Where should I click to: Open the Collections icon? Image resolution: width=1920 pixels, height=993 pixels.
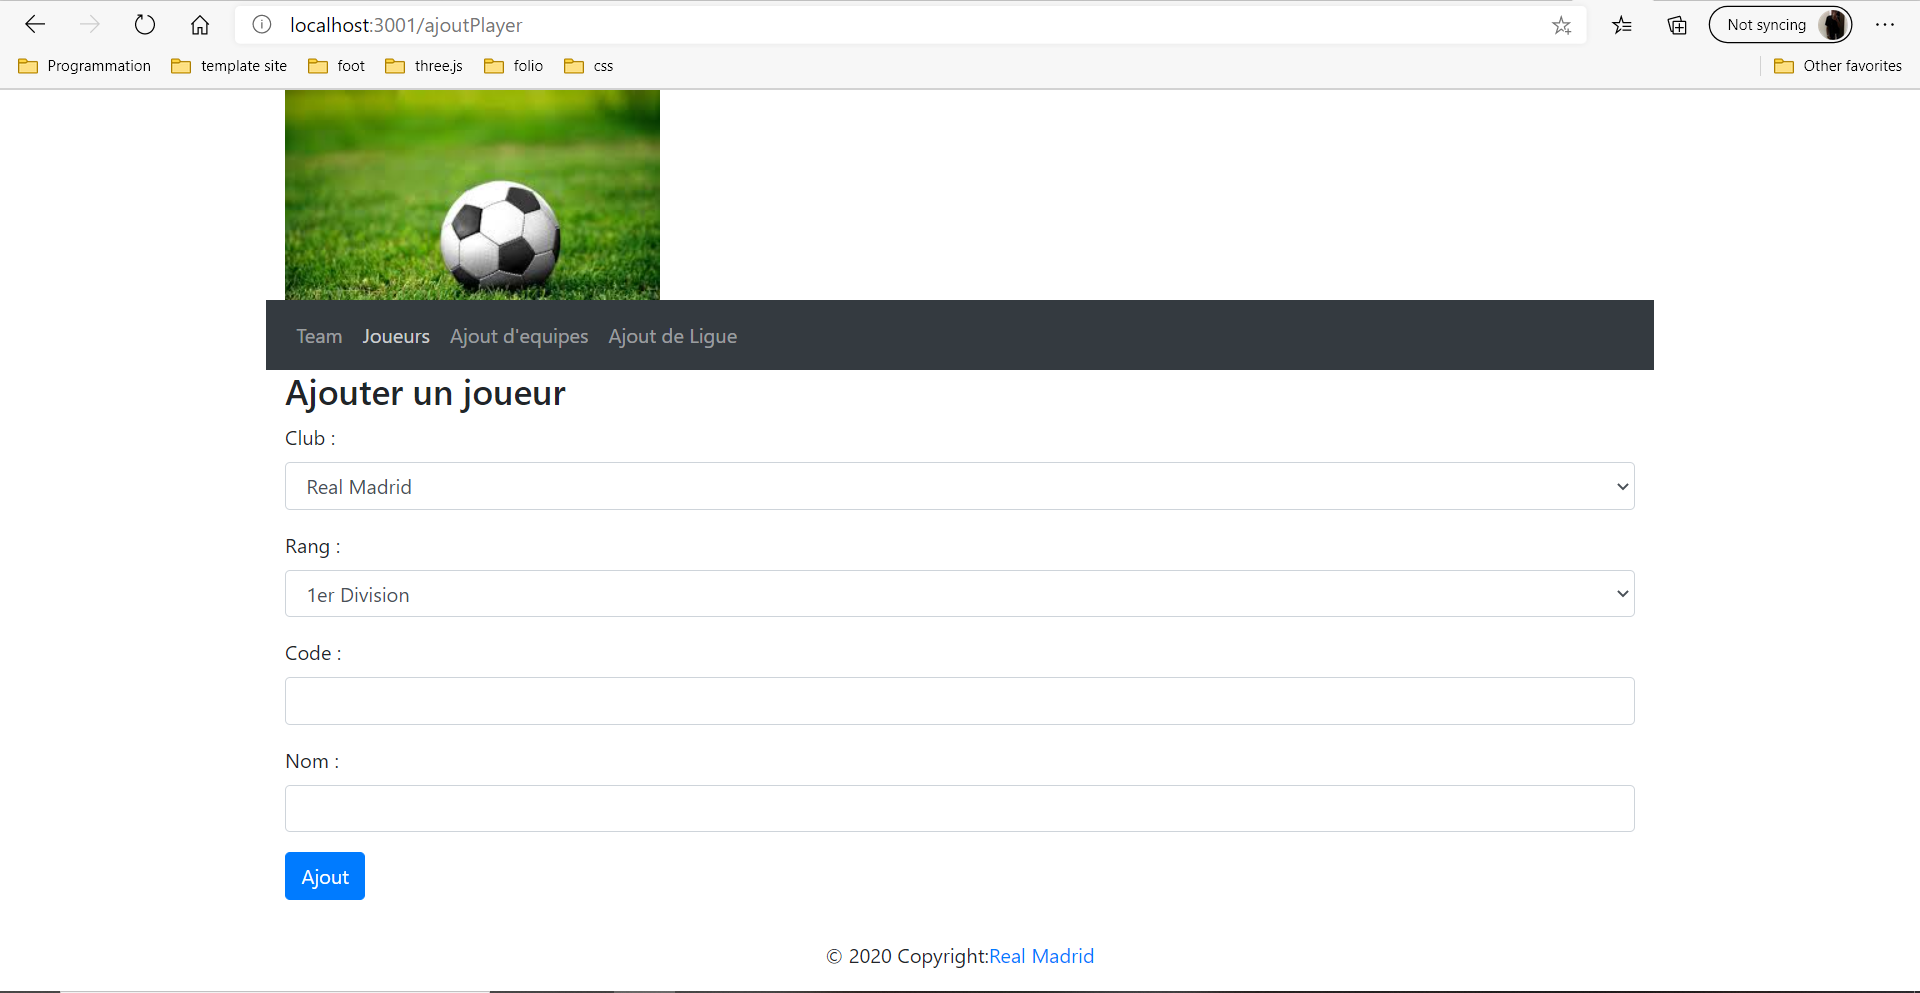pyautogui.click(x=1677, y=25)
